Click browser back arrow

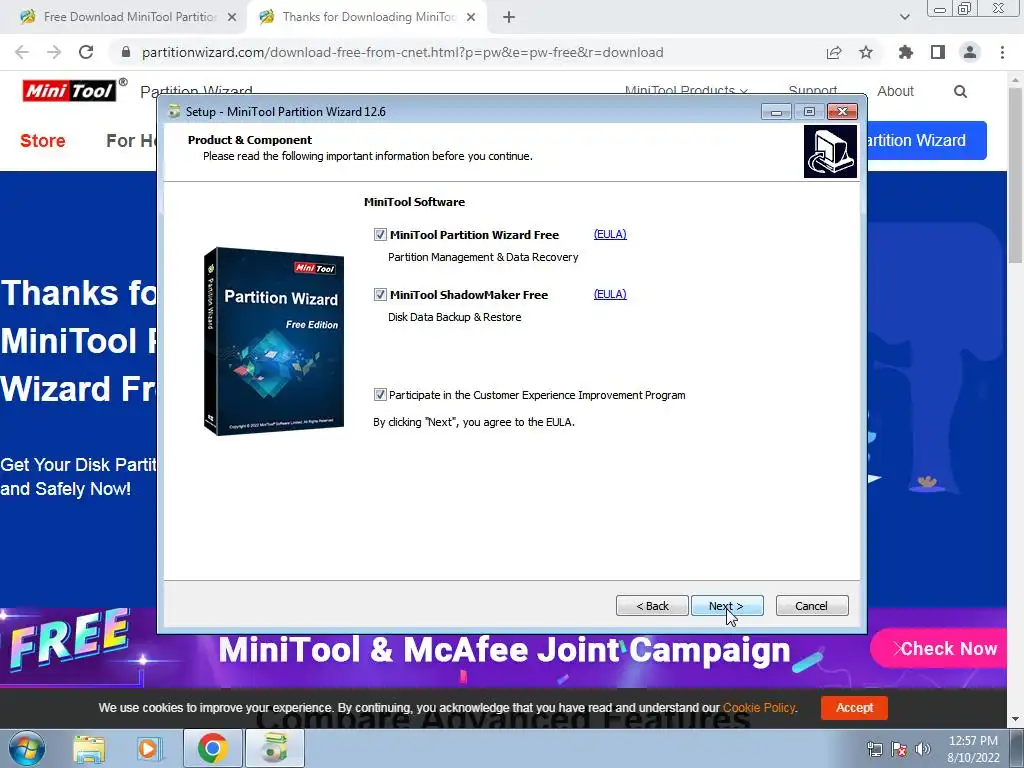click(22, 52)
